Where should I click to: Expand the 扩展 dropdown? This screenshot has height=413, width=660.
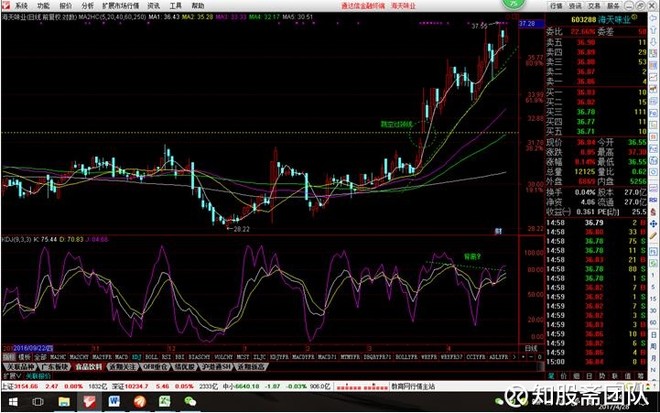pos(12,376)
